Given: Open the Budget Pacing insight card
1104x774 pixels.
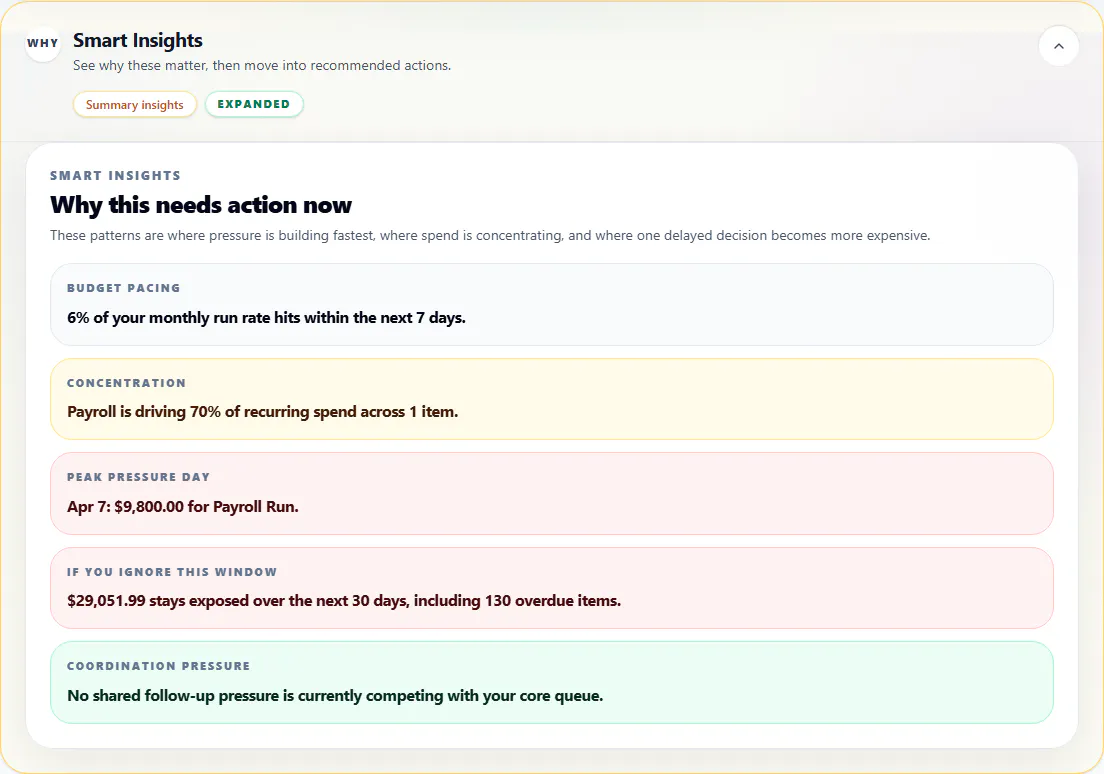Looking at the screenshot, I should [x=551, y=304].
